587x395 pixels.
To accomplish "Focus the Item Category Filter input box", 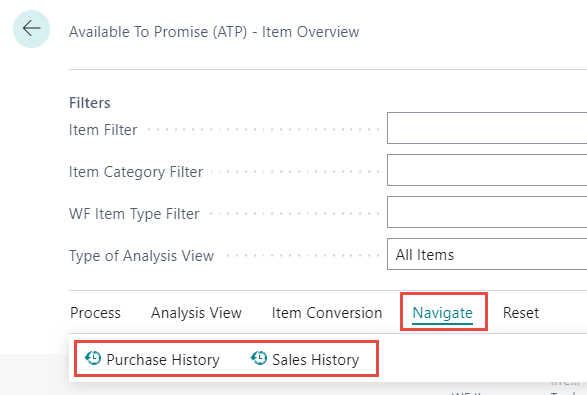I will 487,170.
